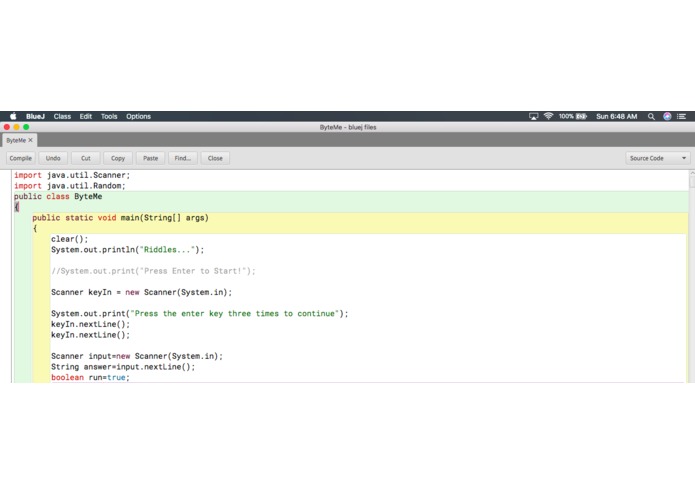This screenshot has height=494, width=695.
Task: Click the commented 'Press Enter to Start!' line
Action: [153, 271]
